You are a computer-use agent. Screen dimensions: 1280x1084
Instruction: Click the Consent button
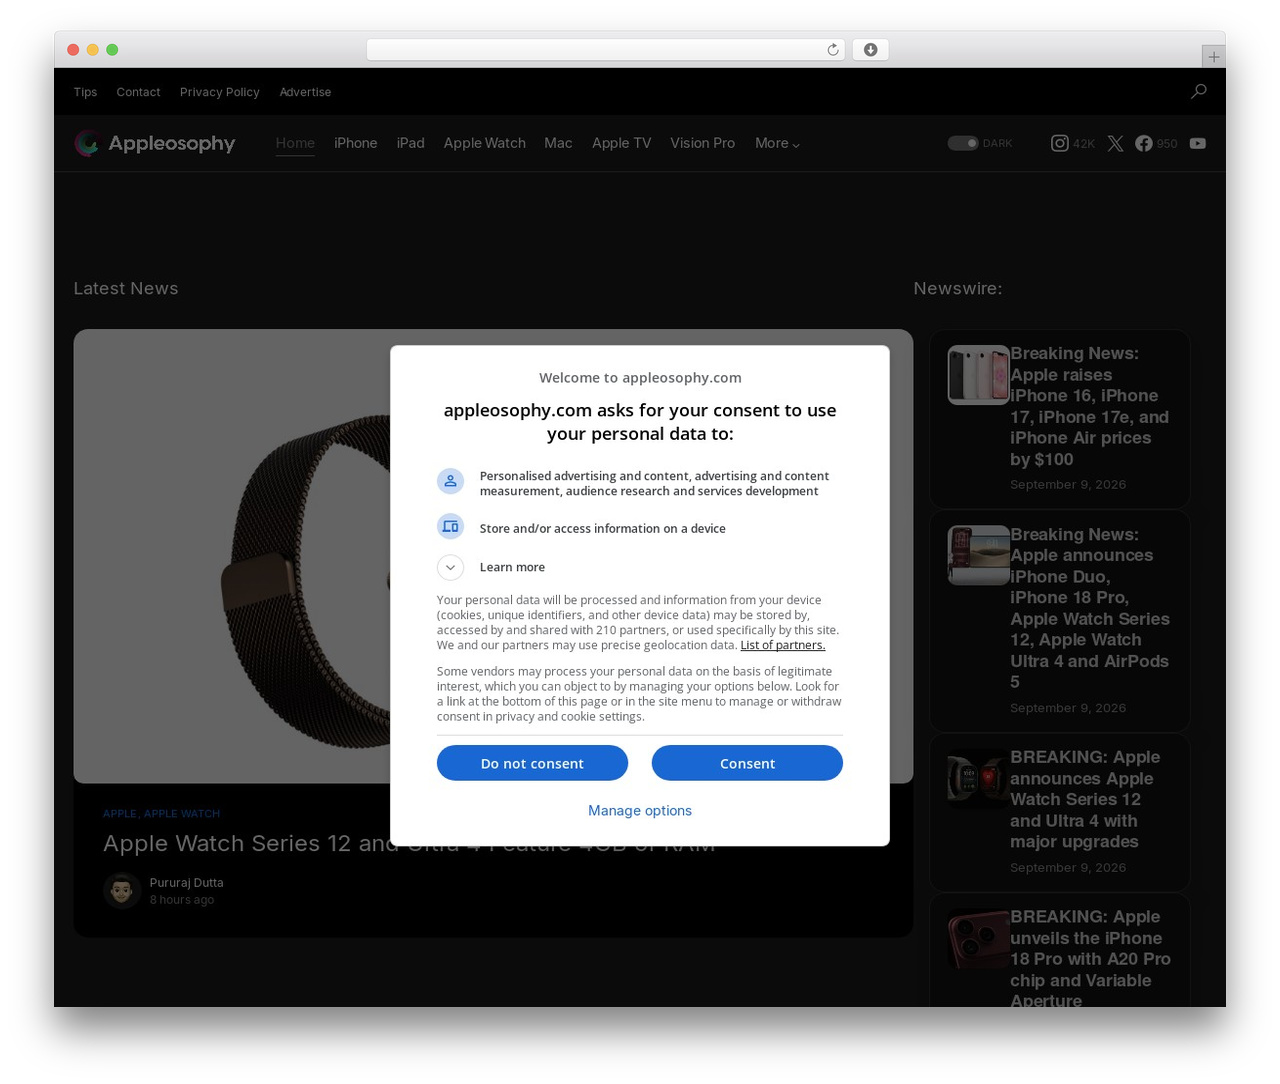747,763
